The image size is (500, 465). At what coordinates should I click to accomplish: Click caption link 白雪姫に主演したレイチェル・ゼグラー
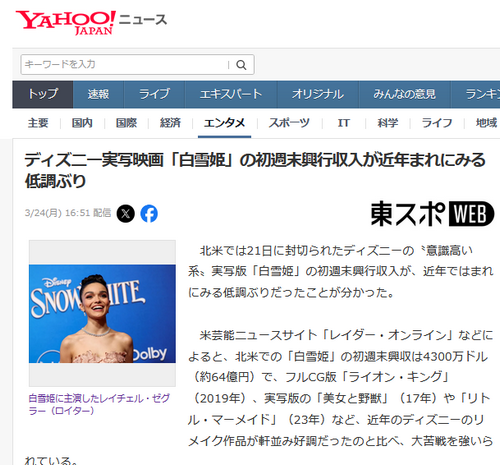click(99, 404)
